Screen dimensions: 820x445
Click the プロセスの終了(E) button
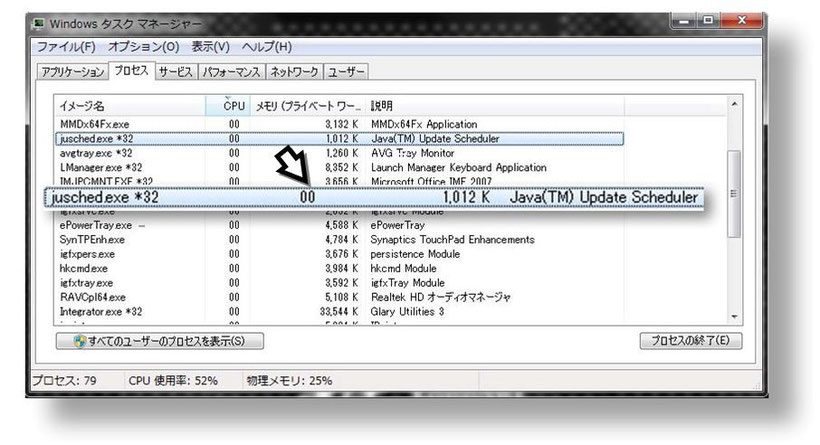click(690, 340)
